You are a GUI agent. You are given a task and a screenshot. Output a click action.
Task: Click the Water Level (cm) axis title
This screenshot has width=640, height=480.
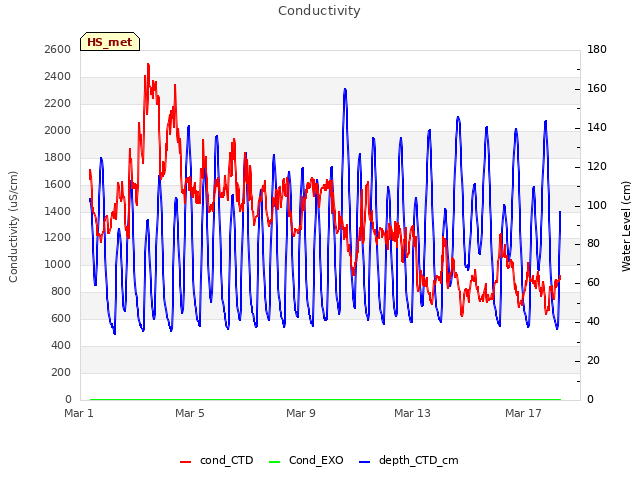click(626, 227)
